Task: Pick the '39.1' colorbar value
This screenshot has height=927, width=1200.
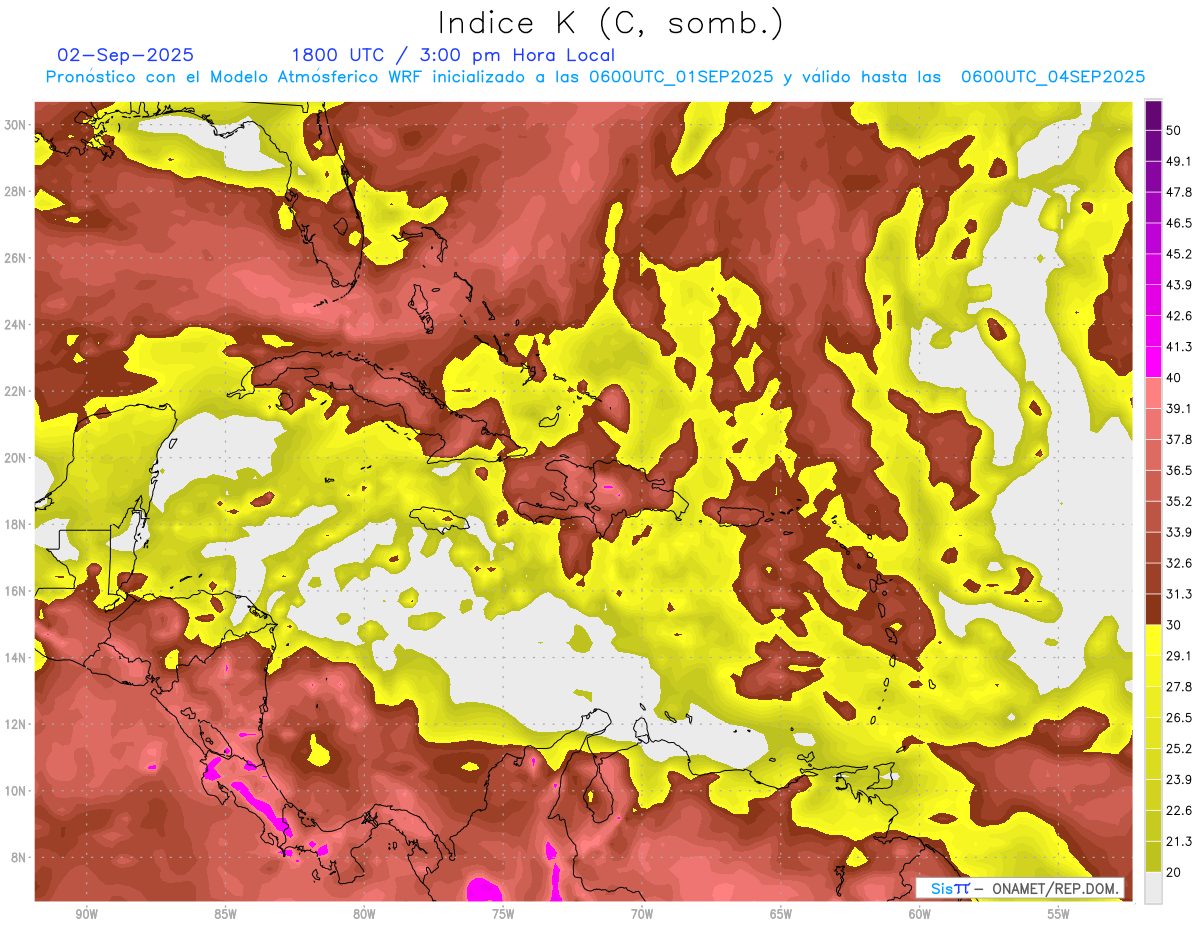Action: (1180, 408)
